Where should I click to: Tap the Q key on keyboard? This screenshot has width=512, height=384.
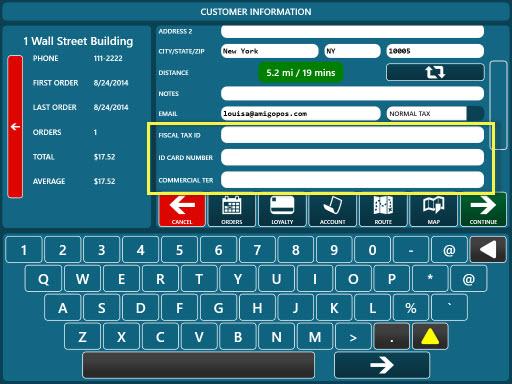point(43,279)
